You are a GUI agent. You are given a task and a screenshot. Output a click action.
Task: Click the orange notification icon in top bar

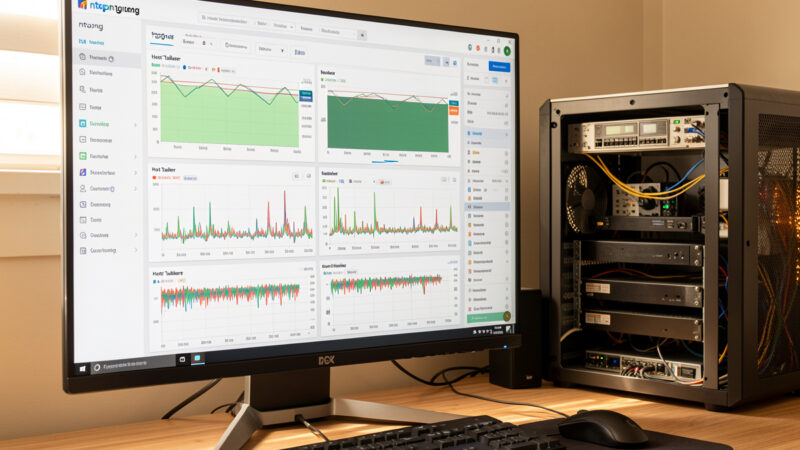click(x=478, y=48)
